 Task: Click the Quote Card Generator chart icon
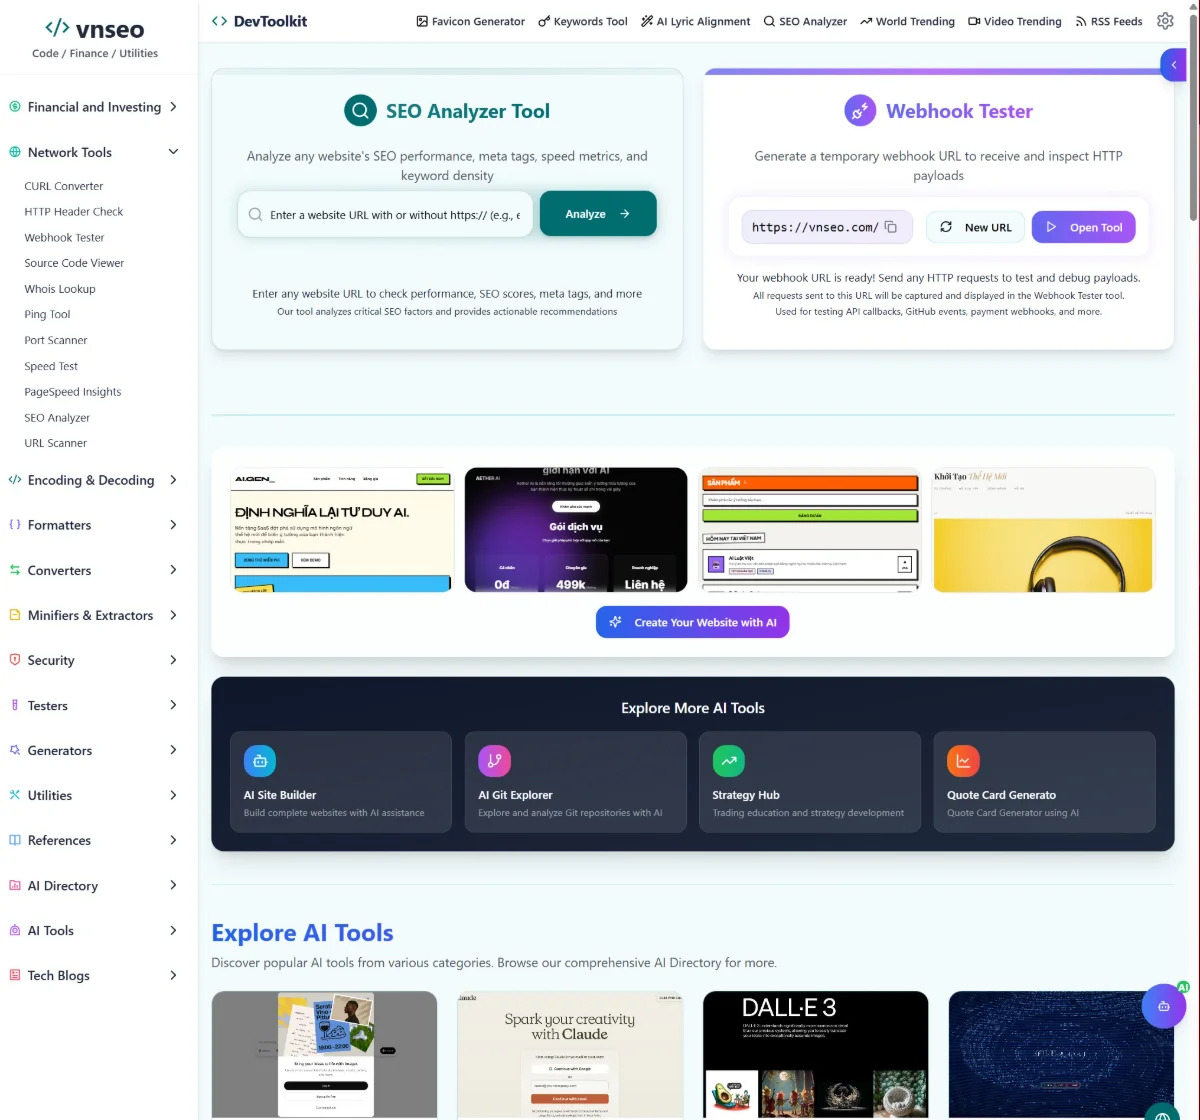963,761
